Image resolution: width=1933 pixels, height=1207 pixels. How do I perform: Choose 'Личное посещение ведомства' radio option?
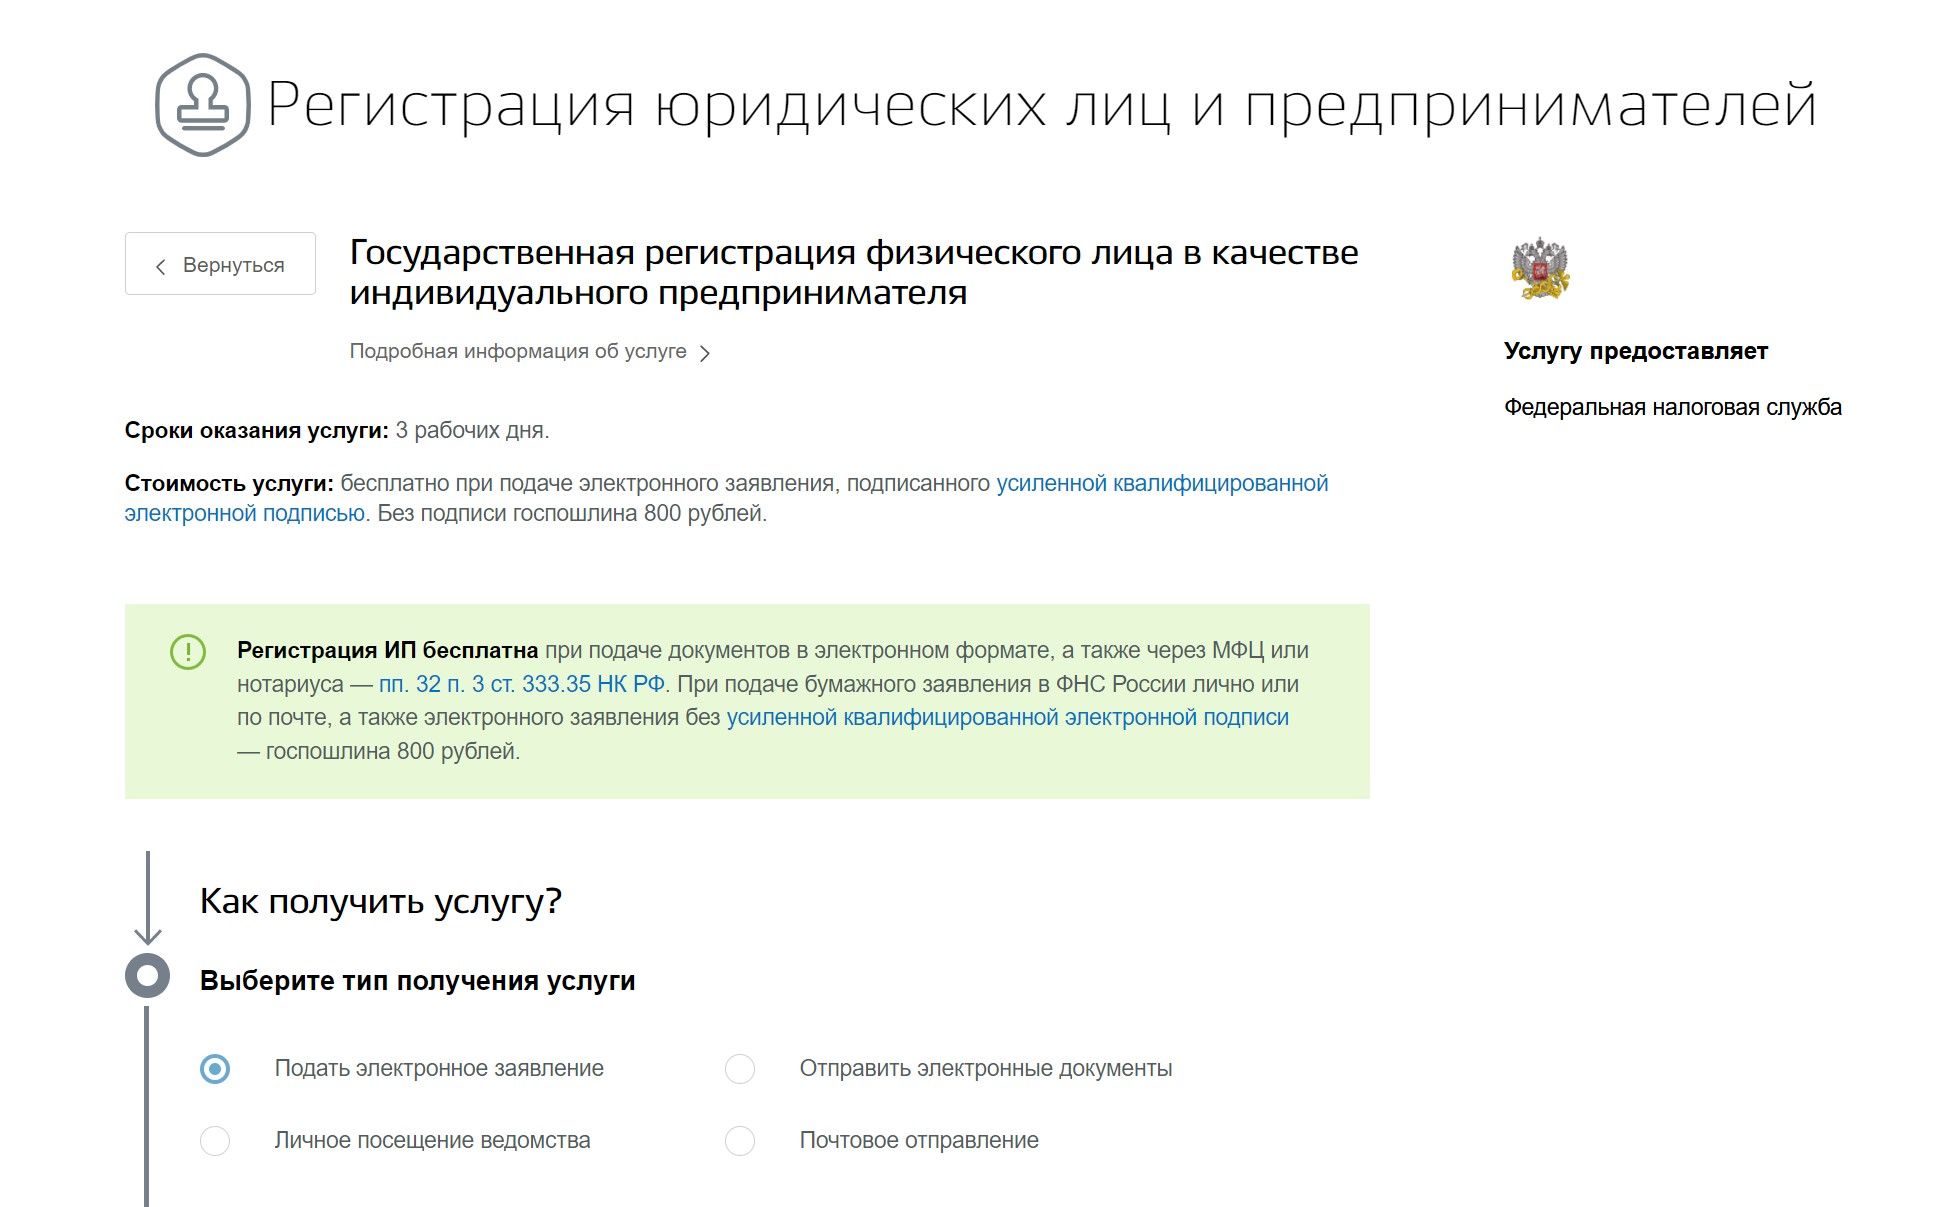215,1141
